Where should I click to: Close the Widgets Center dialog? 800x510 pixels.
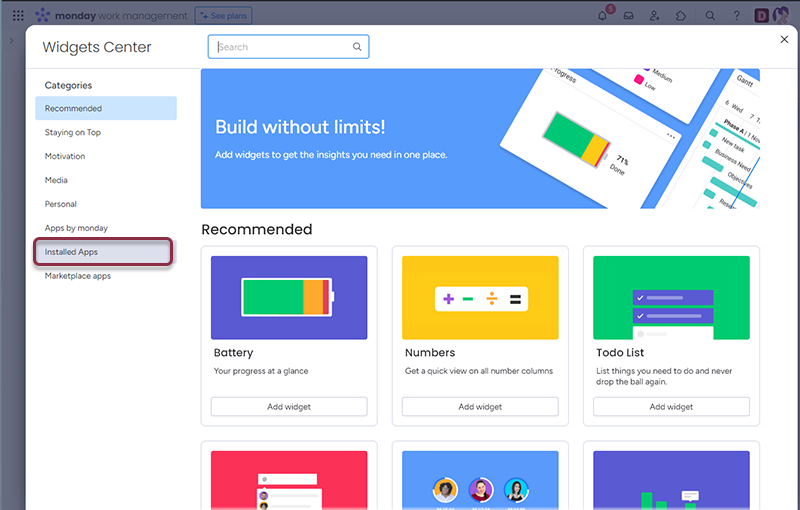[x=784, y=39]
